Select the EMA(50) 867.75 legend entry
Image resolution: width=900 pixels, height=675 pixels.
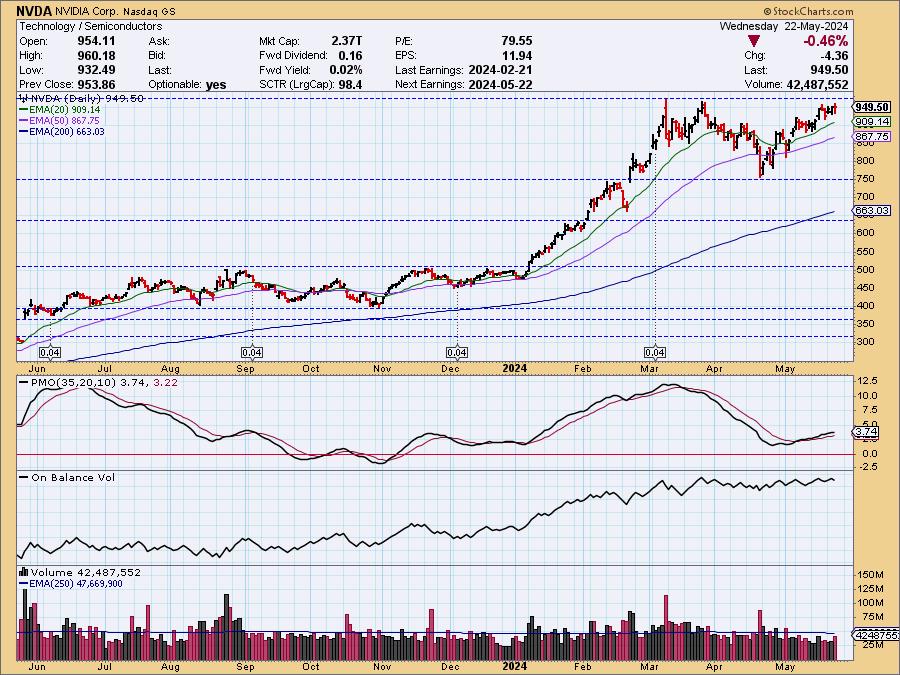60,121
